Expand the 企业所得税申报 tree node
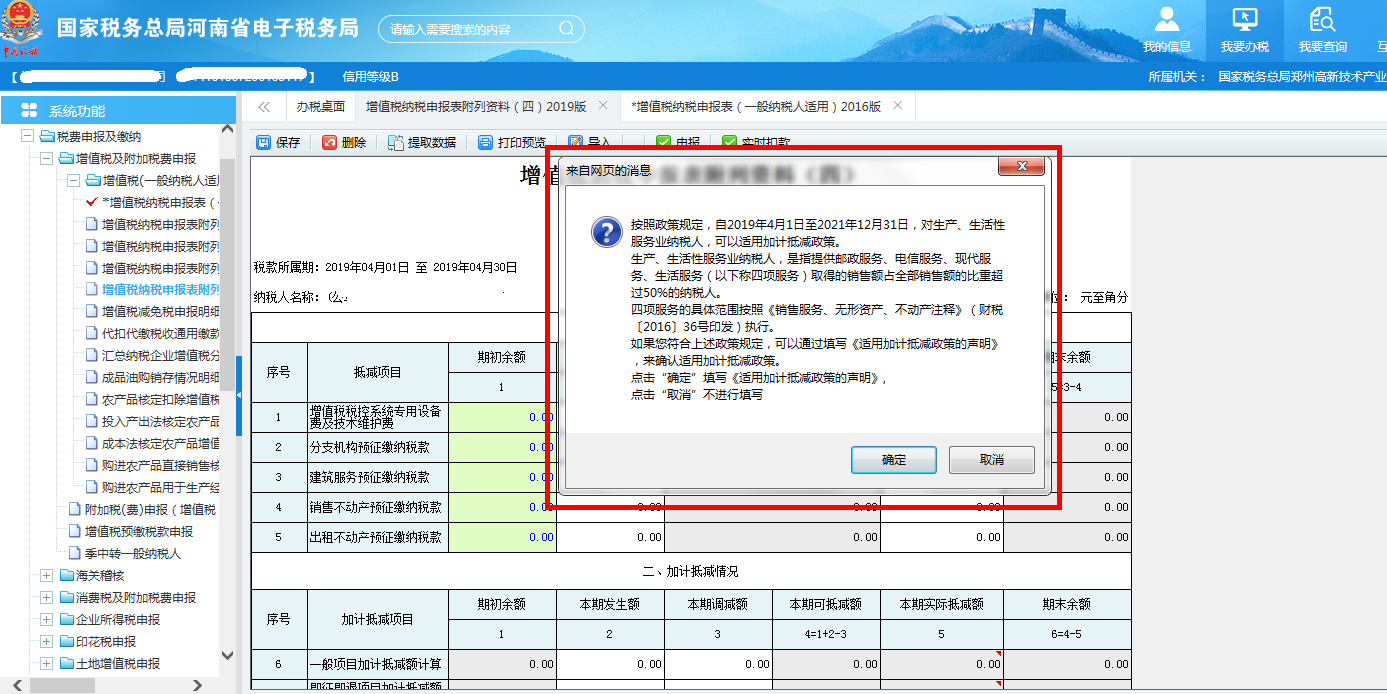 [44, 618]
